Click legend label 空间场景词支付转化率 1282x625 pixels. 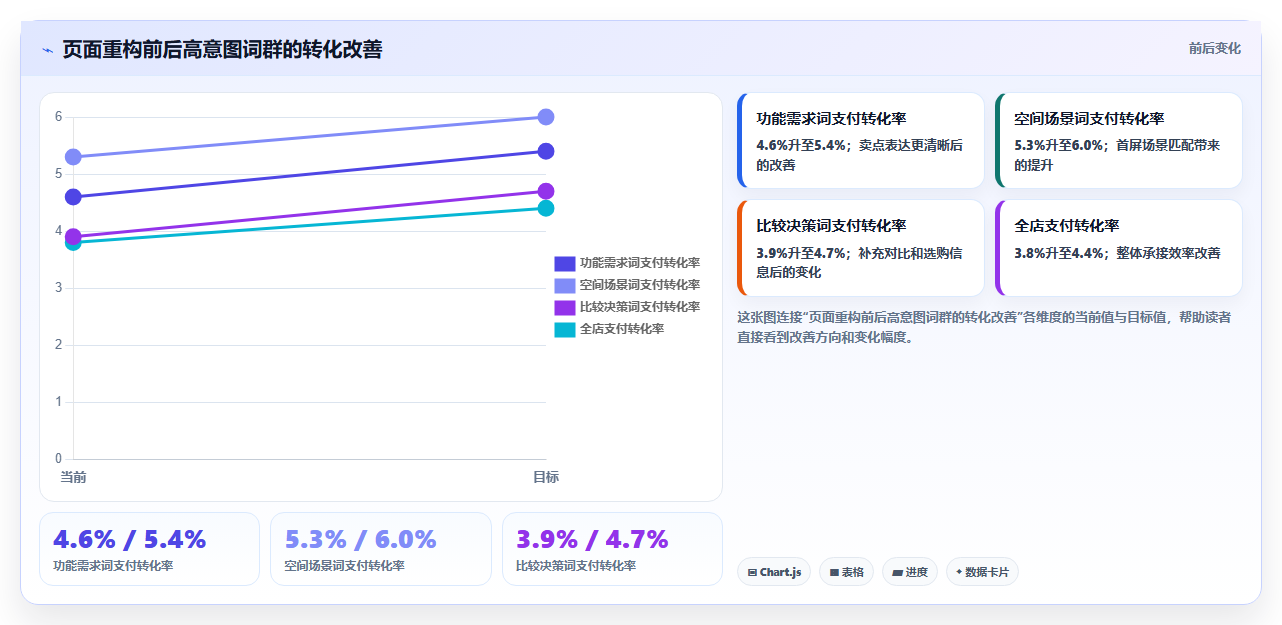[640, 285]
